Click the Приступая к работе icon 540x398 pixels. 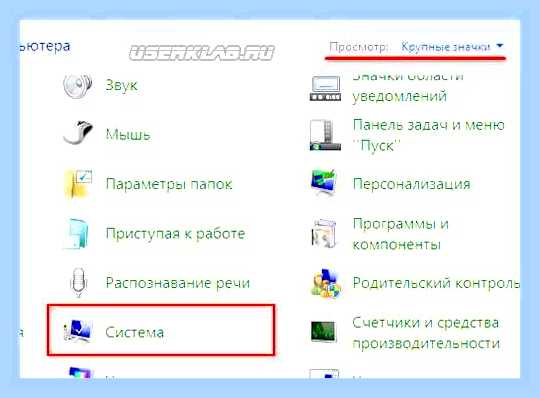76,233
